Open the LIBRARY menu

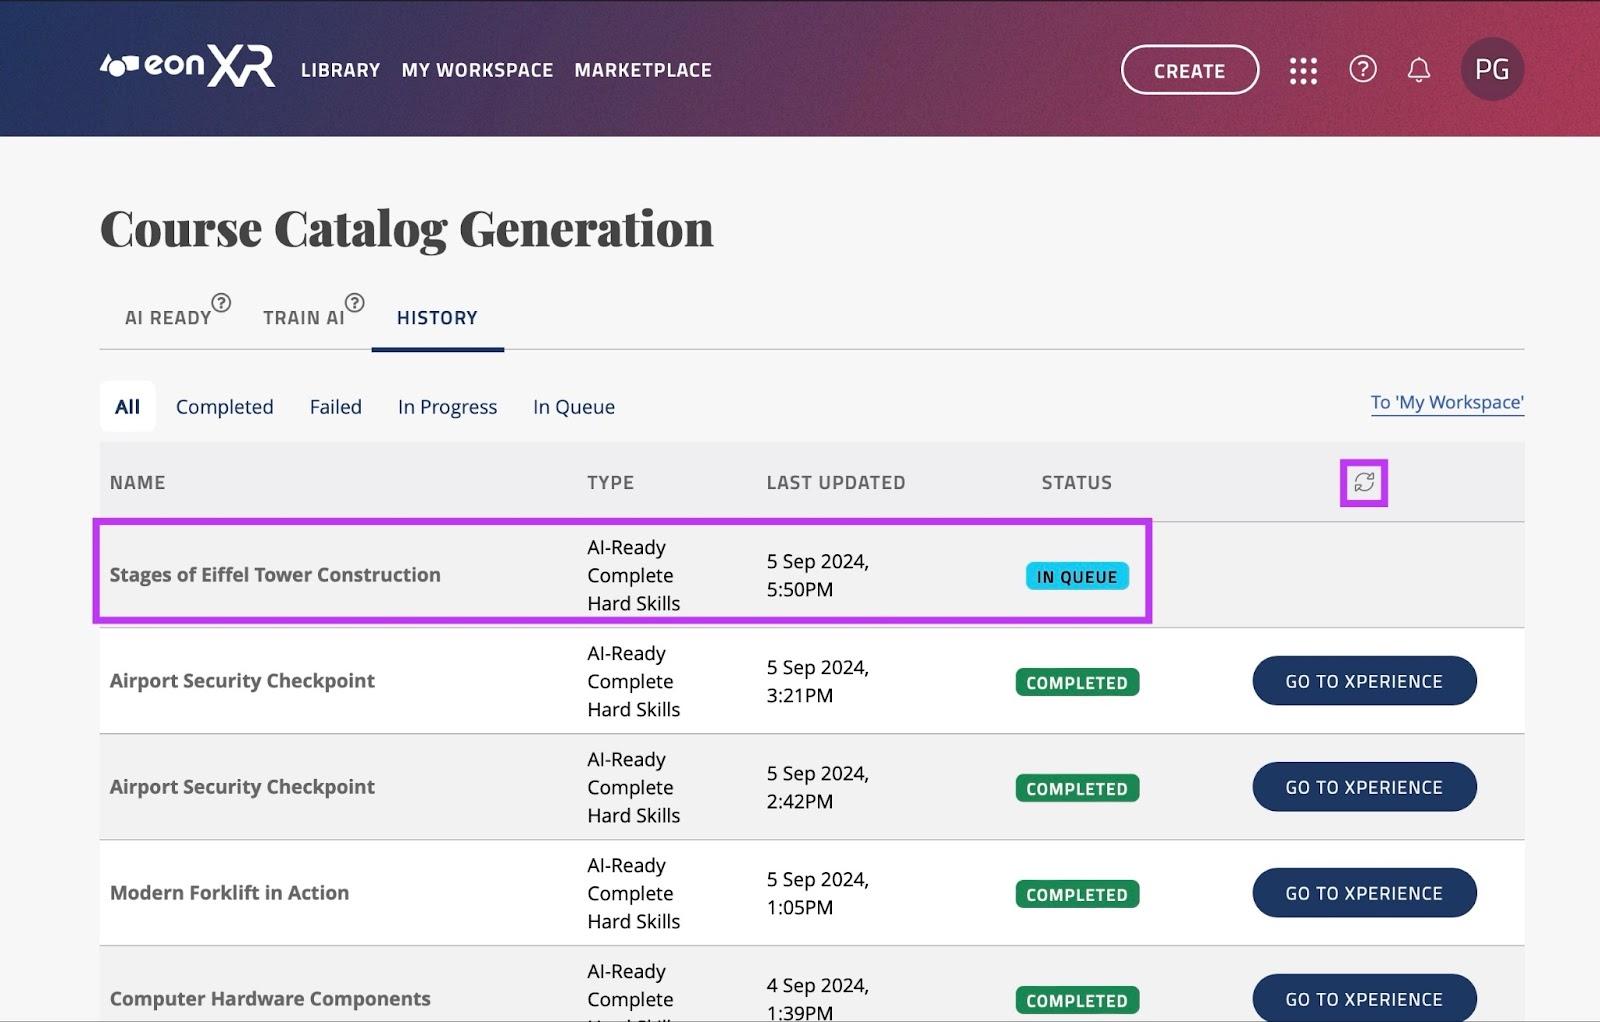pos(341,70)
